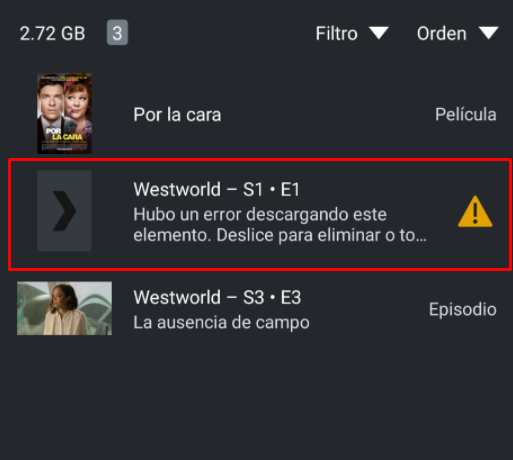Screen dimensions: 513x460
Task: Tap the download error message text
Action: point(280,225)
